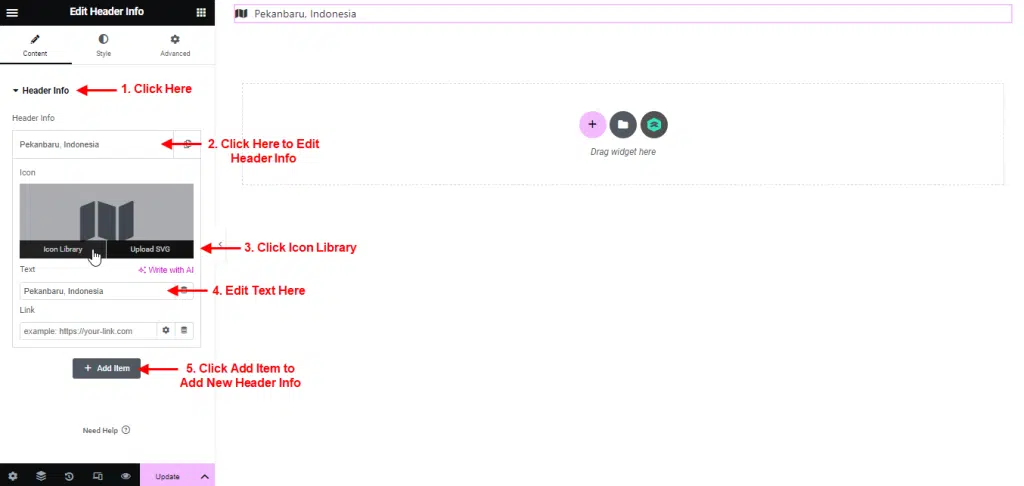Image resolution: width=1024 pixels, height=486 pixels.
Task: Click the Drag widget here text
Action: point(623,152)
